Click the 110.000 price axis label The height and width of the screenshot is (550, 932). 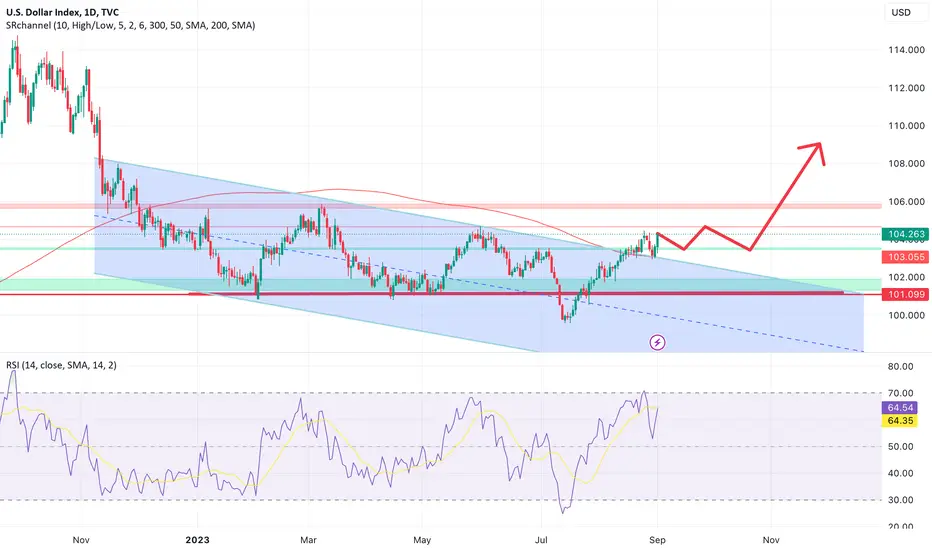tap(906, 125)
